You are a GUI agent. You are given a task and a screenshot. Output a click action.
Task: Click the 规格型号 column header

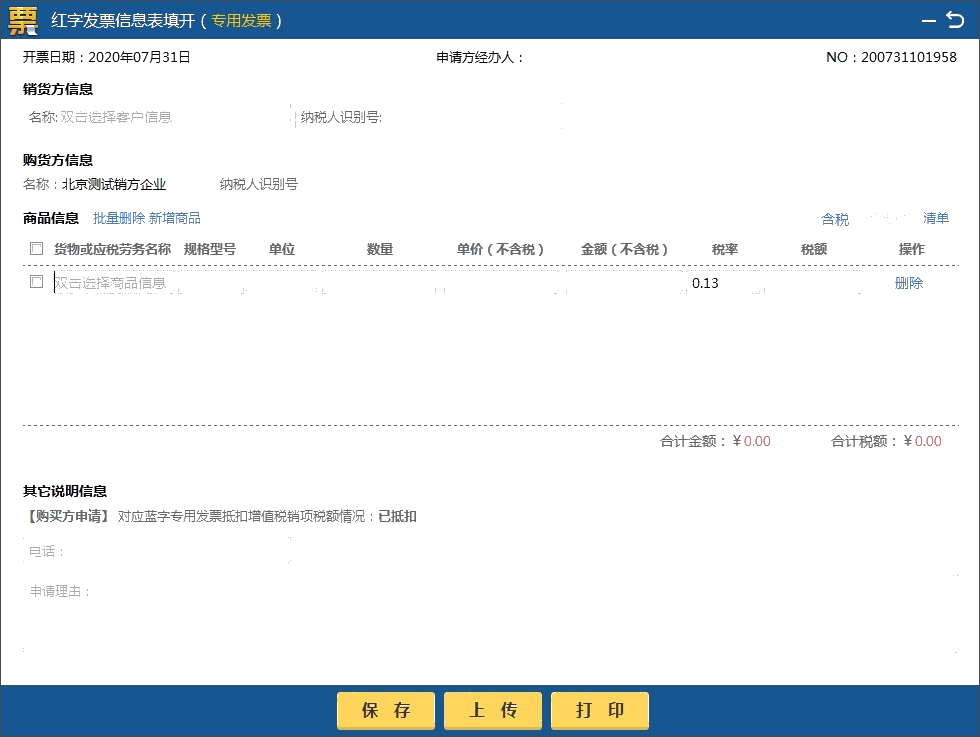coord(209,249)
